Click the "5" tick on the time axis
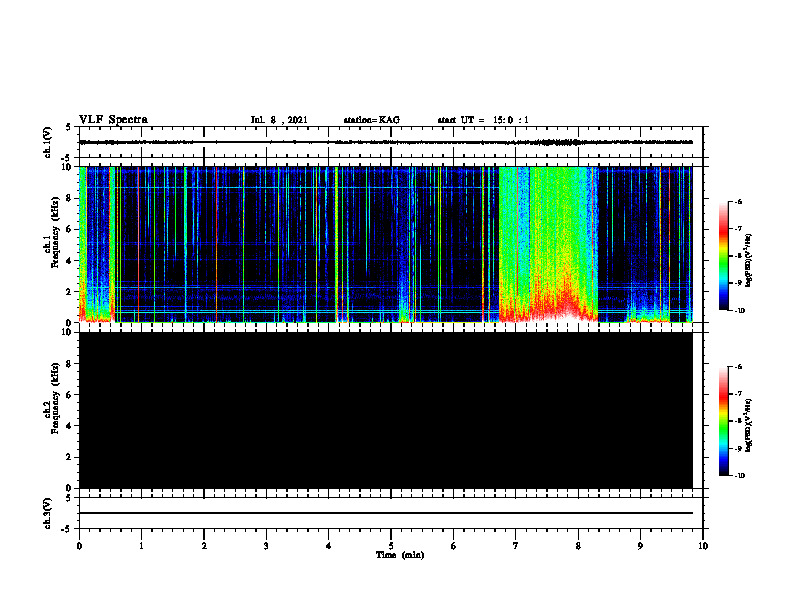792x612 pixels. [391, 546]
